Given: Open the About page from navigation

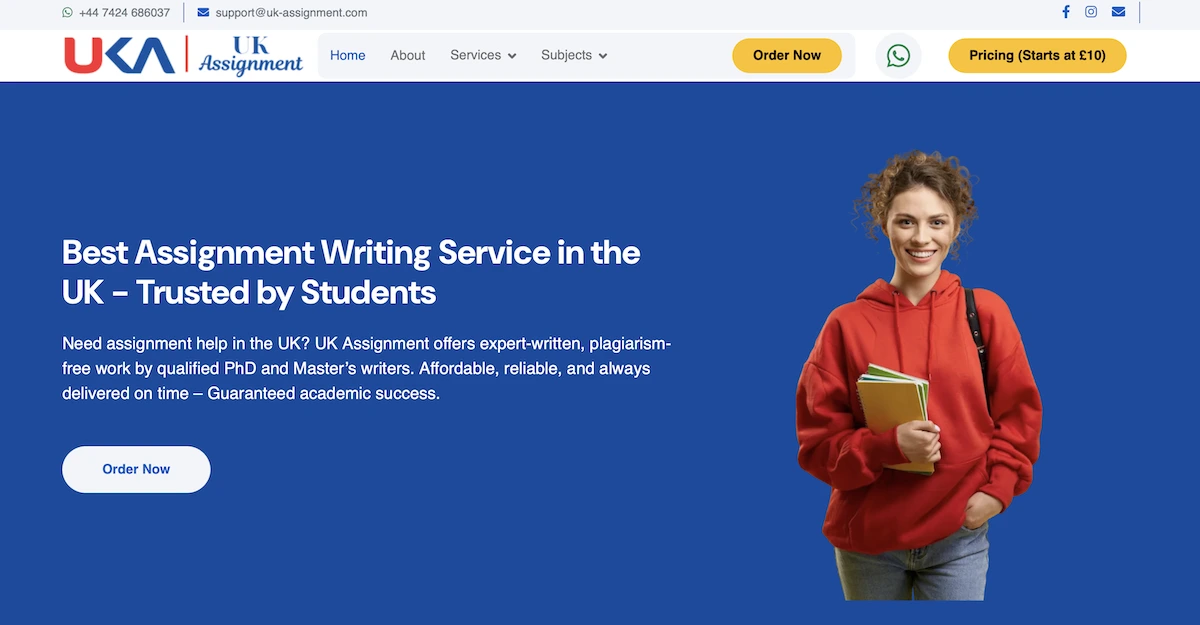Looking at the screenshot, I should click(x=407, y=55).
